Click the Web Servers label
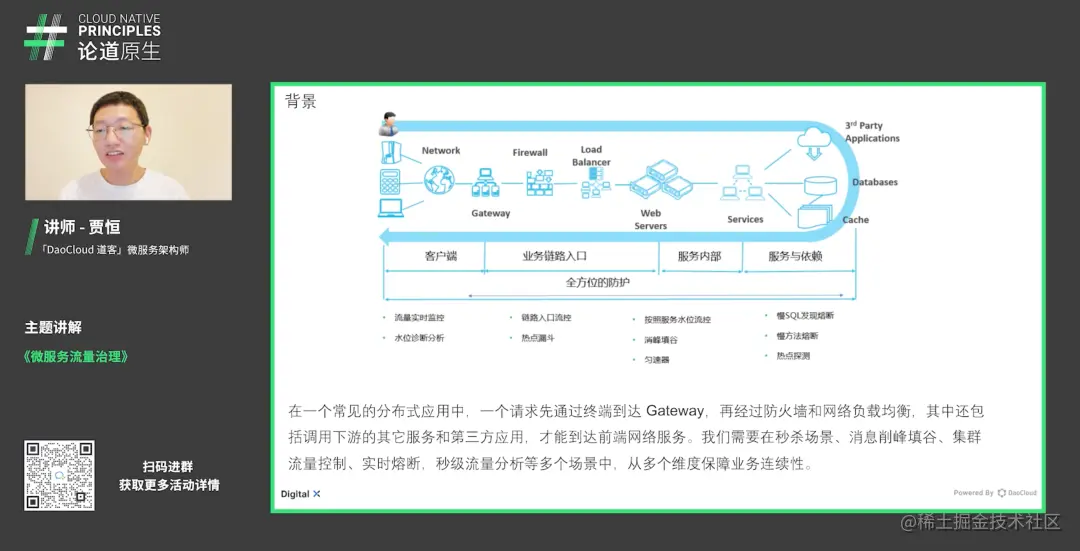Image resolution: width=1080 pixels, height=551 pixels. (650, 220)
